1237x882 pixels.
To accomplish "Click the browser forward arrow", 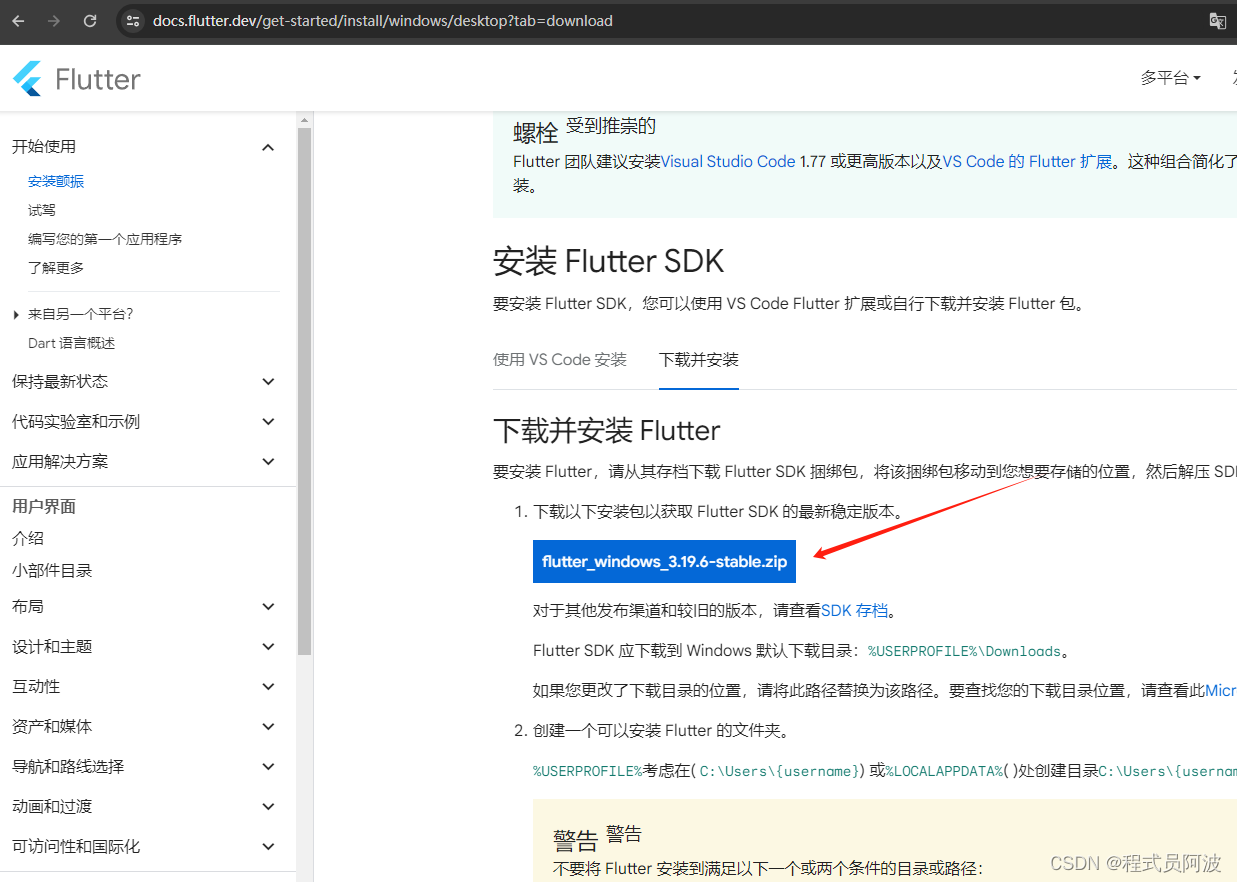I will pyautogui.click(x=54, y=21).
